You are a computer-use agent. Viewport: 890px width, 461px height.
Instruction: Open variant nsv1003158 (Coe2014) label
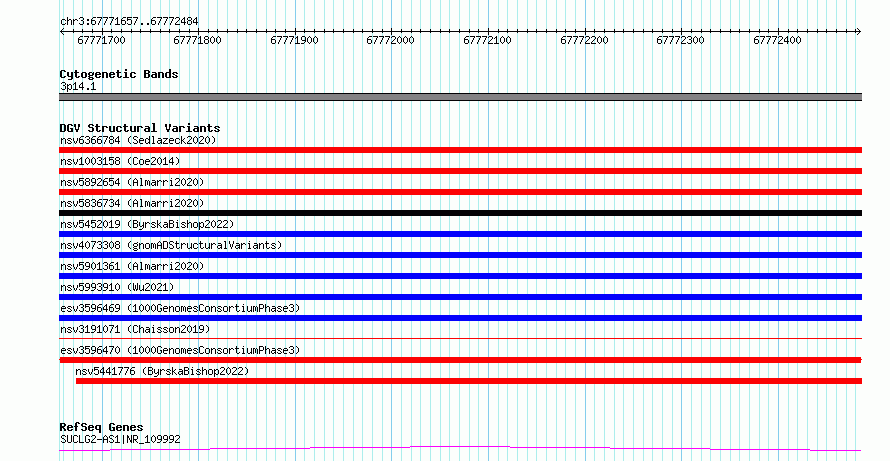tap(120, 161)
